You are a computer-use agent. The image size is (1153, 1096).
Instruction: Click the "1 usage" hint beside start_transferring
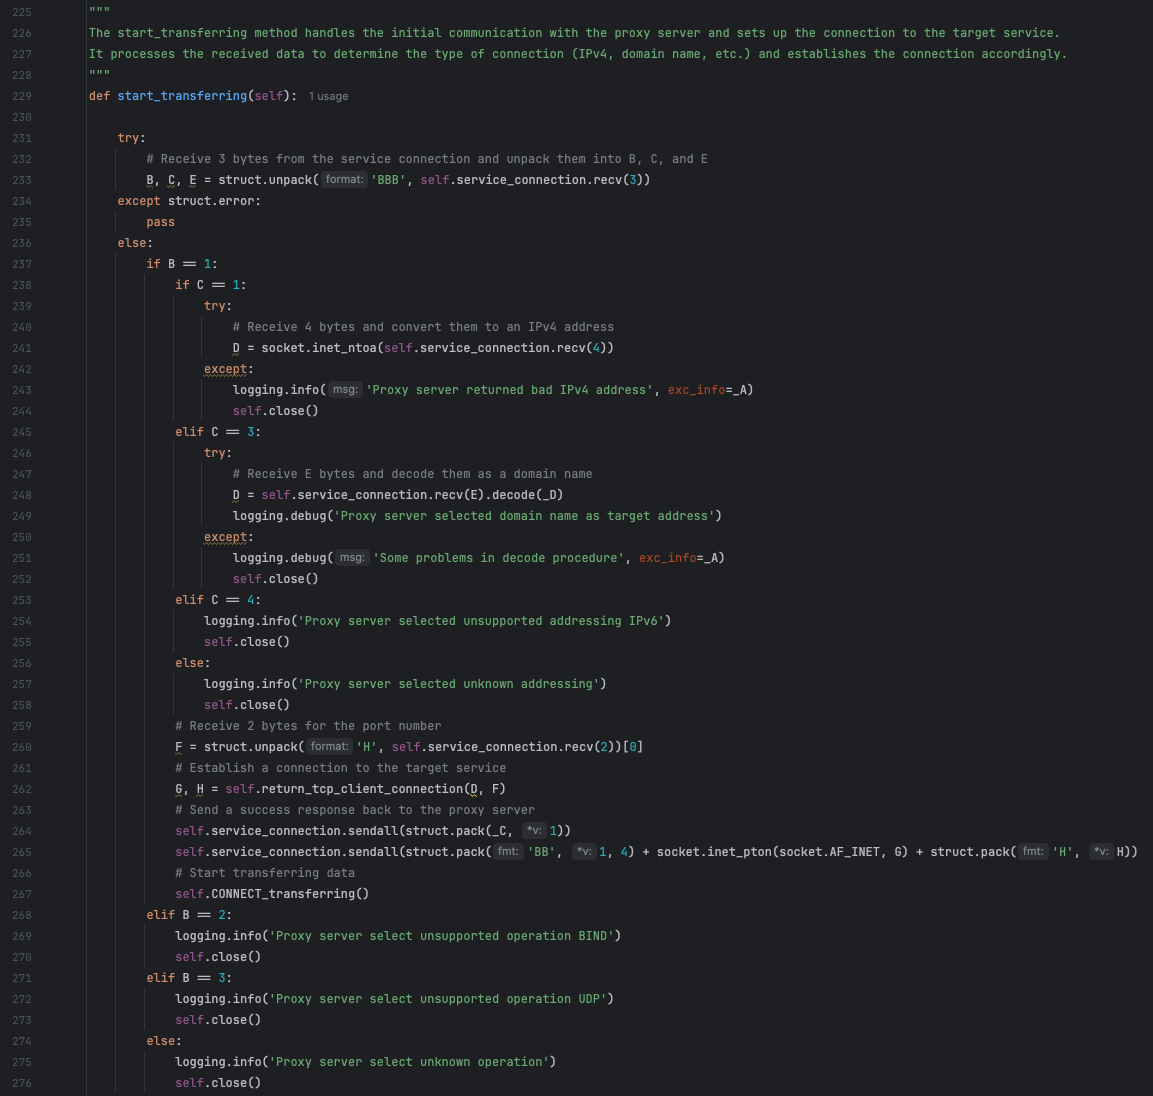tap(328, 96)
